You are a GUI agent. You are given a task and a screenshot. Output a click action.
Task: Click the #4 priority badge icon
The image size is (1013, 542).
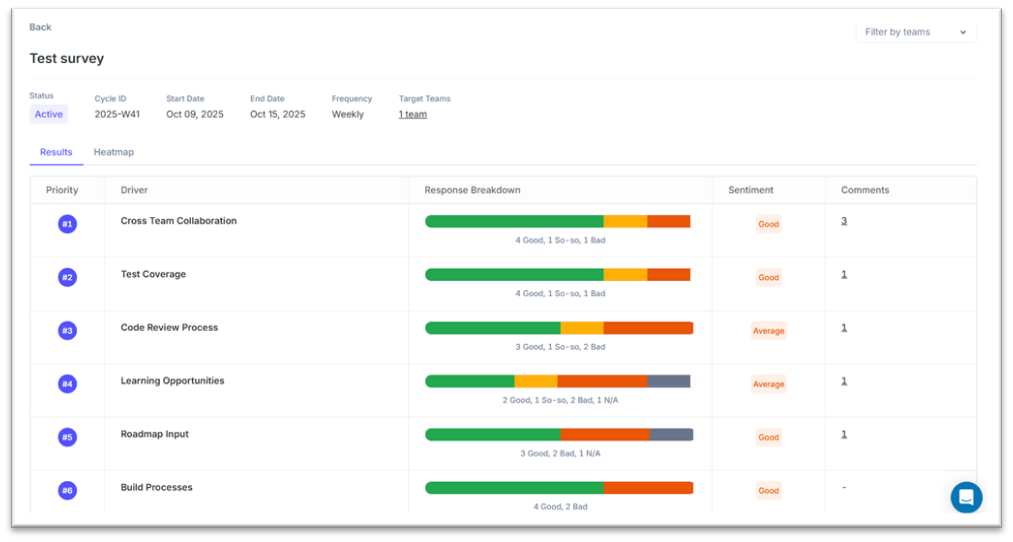pyautogui.click(x=67, y=384)
